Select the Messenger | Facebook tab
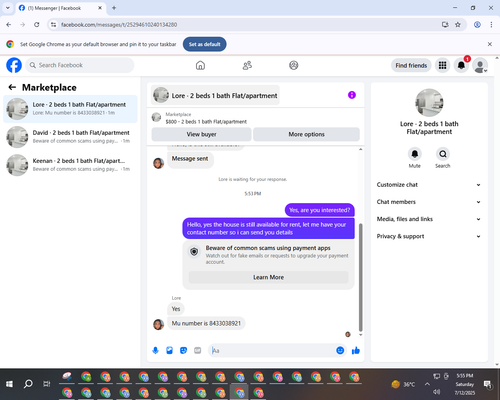 pyautogui.click(x=60, y=8)
